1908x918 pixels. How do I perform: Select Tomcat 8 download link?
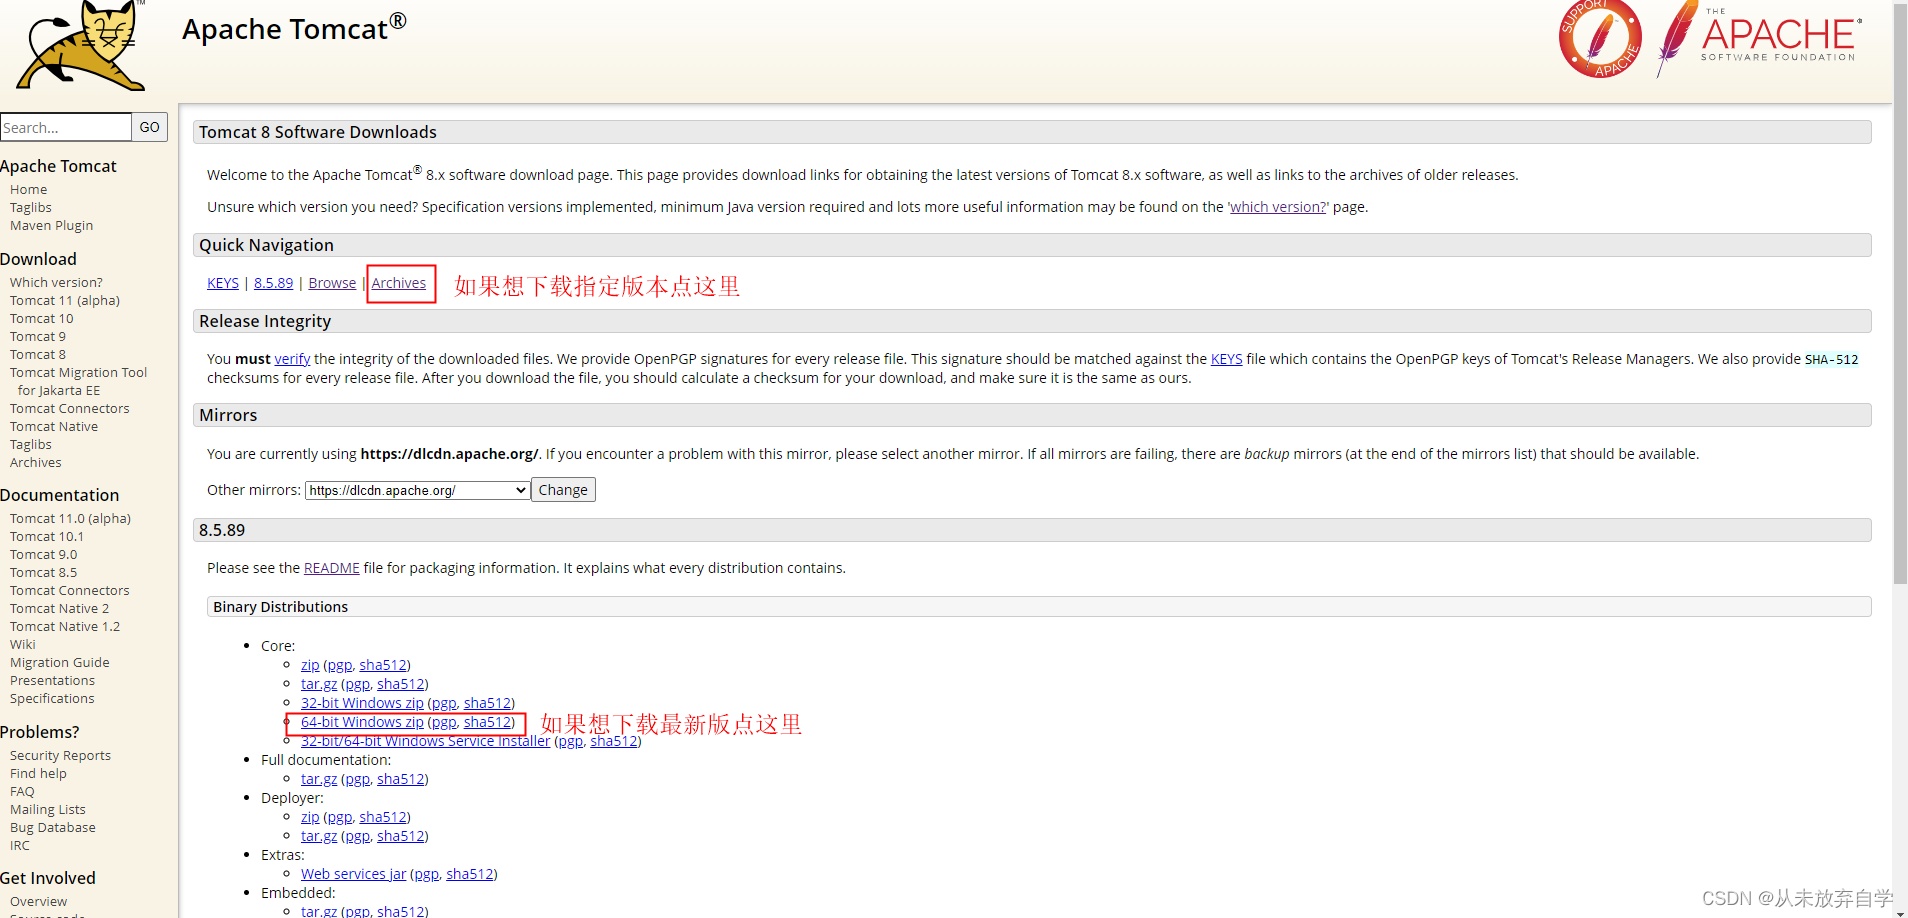click(x=38, y=355)
